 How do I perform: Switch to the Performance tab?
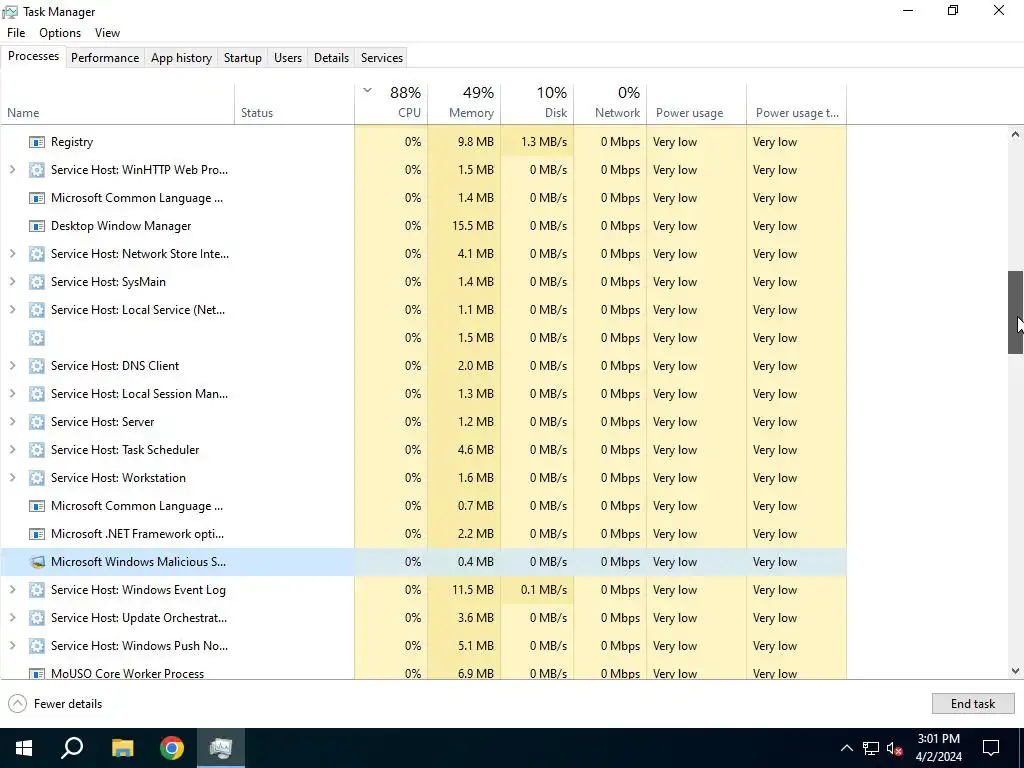(105, 57)
